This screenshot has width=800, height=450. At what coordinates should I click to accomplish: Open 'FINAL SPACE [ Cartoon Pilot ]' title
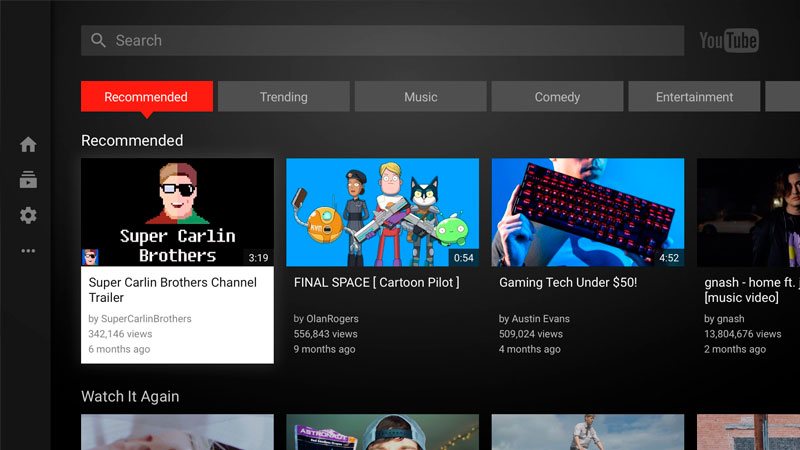377,282
